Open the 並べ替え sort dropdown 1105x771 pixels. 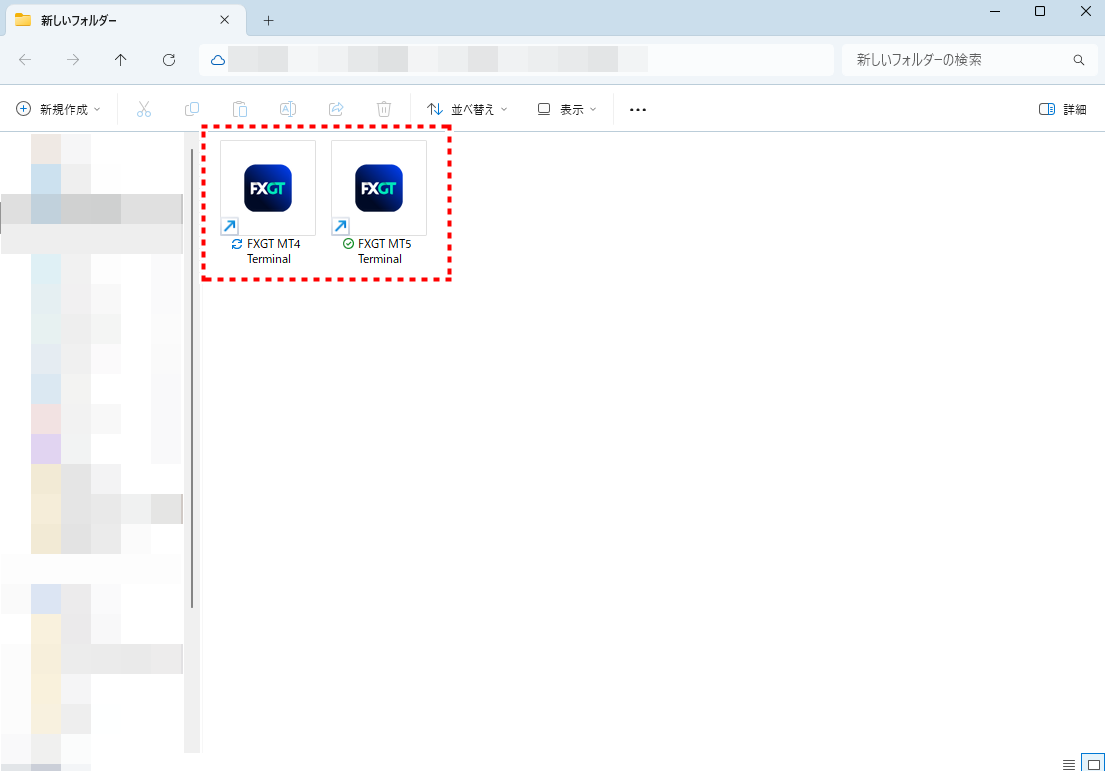467,109
